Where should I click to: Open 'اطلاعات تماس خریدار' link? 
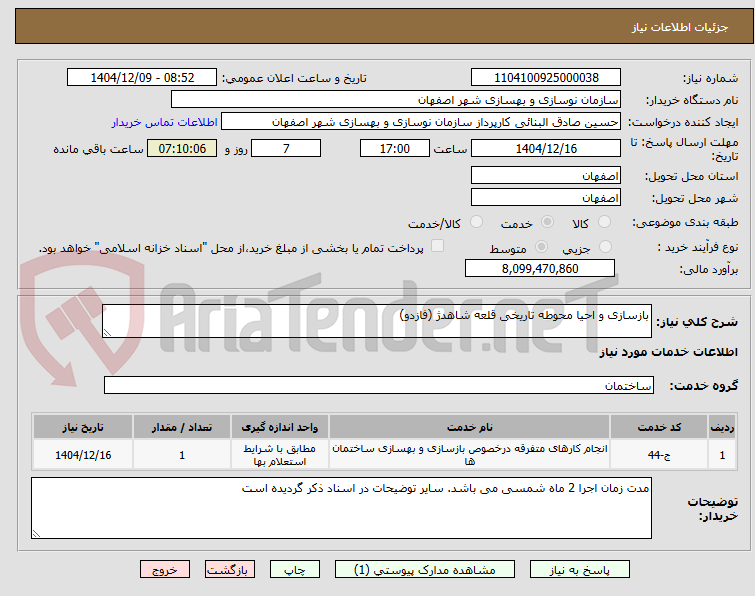click(165, 122)
